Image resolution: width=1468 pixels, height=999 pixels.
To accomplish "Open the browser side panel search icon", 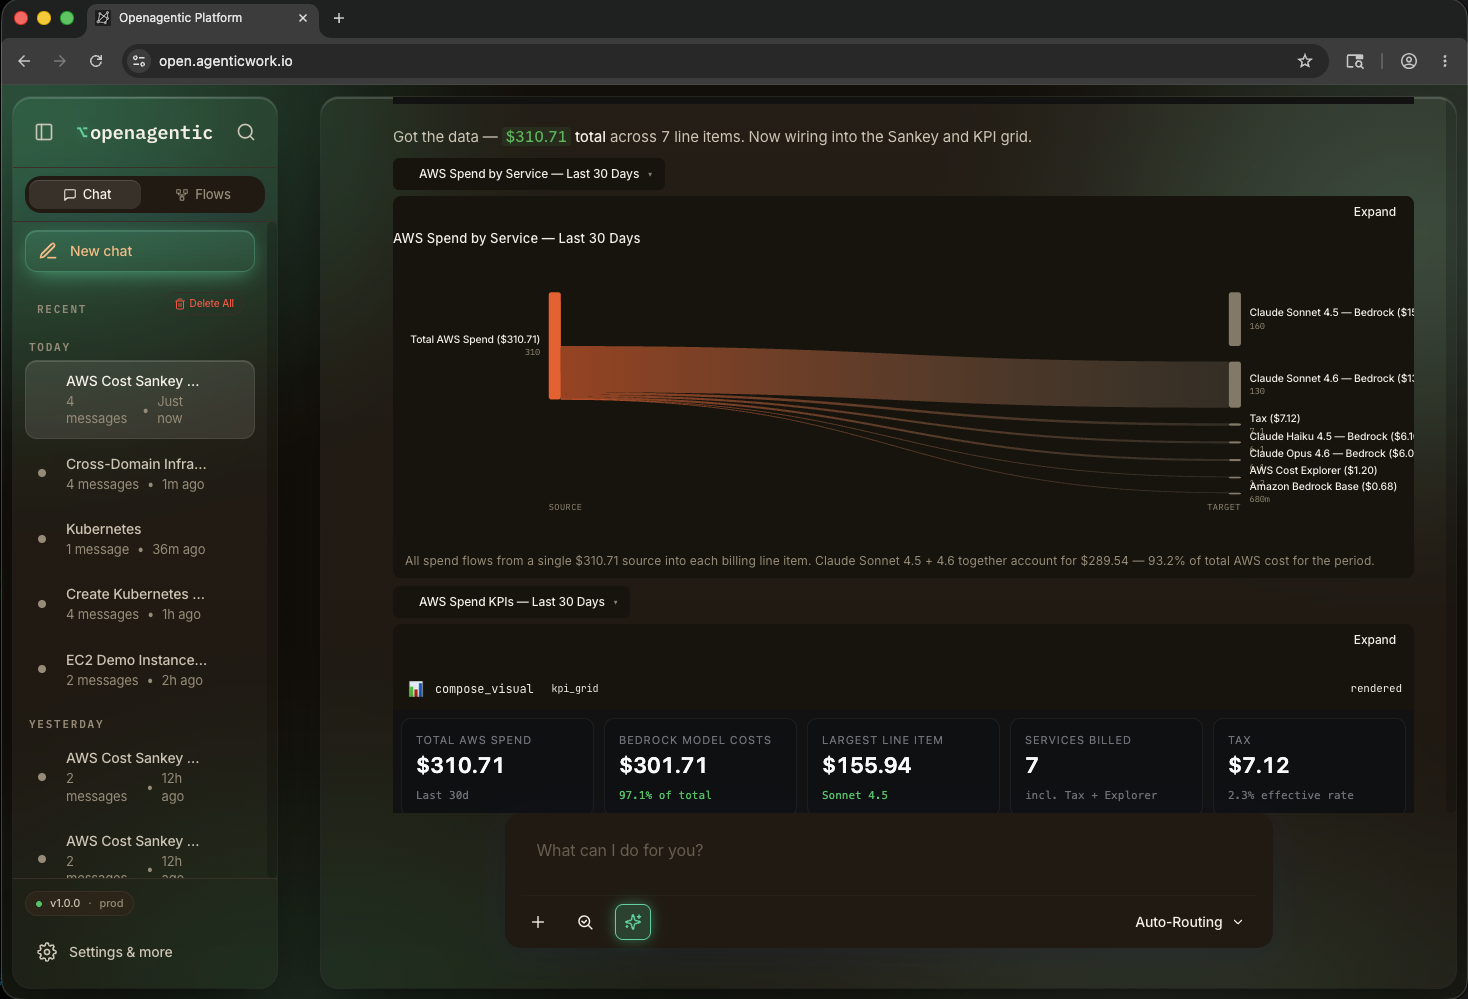I will point(1355,61).
